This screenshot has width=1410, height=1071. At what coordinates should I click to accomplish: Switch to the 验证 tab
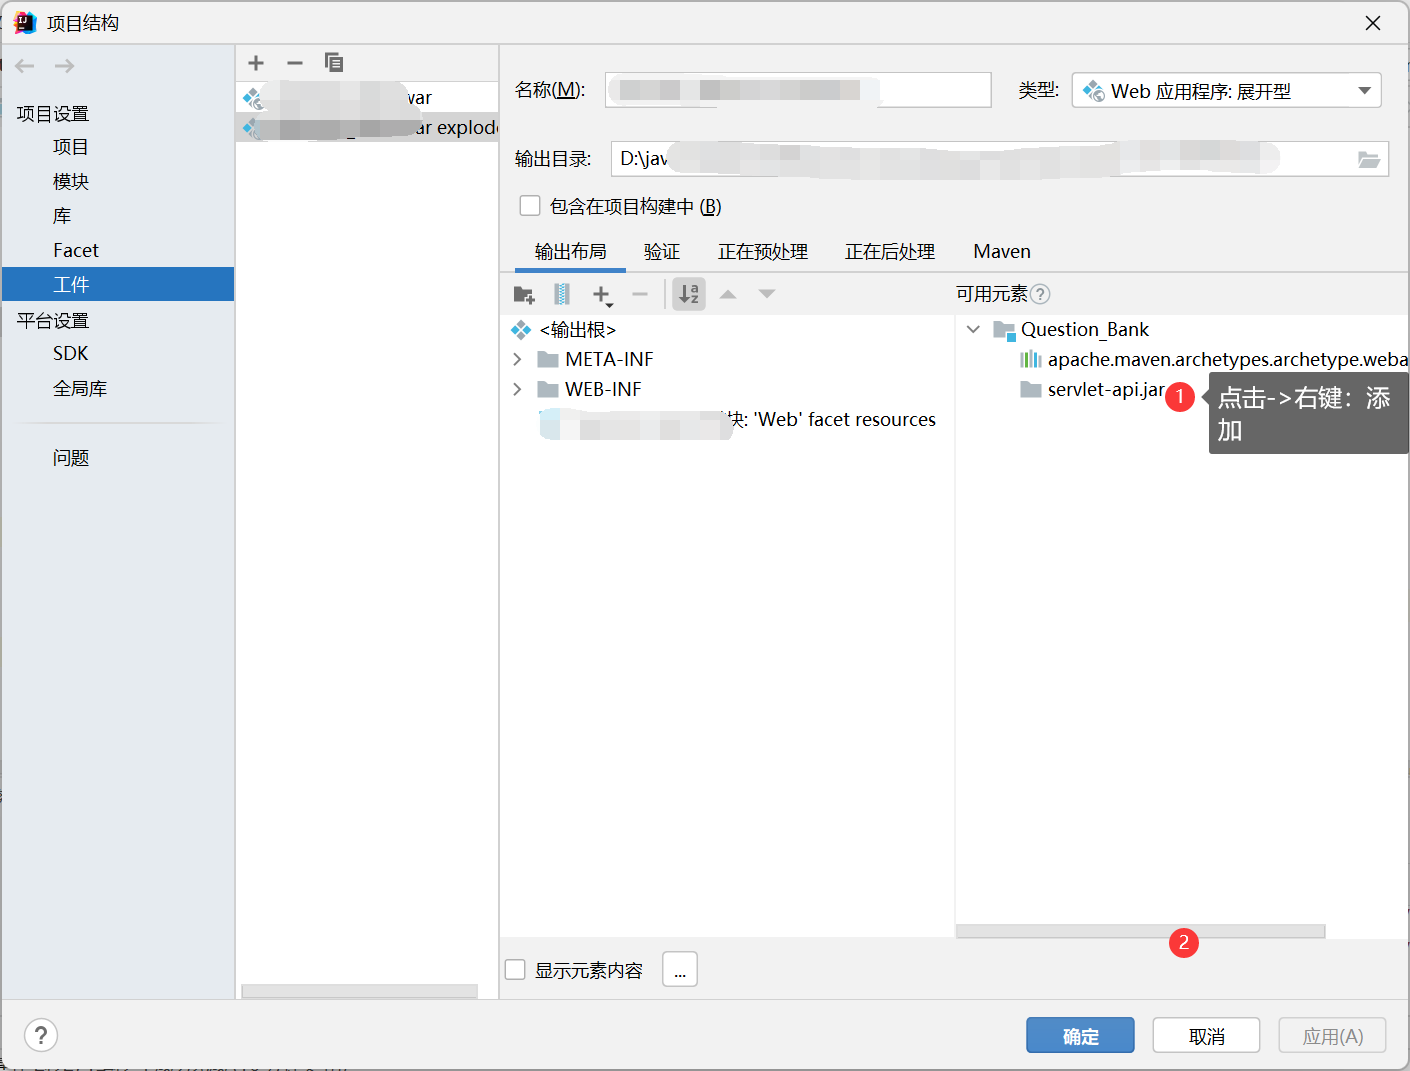(662, 252)
